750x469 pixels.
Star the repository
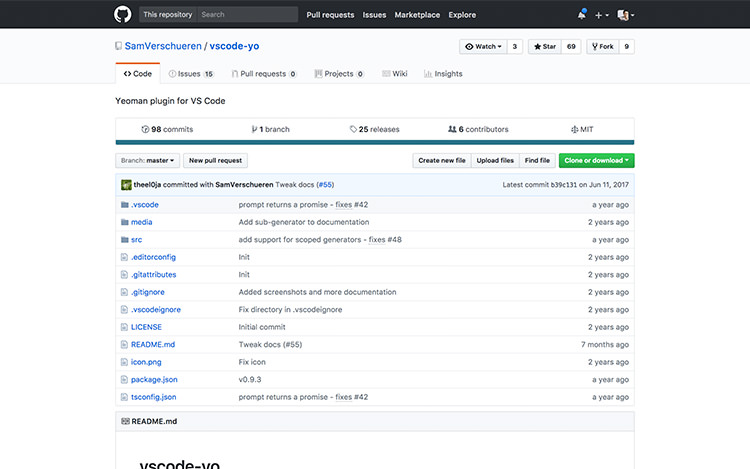[x=545, y=46]
